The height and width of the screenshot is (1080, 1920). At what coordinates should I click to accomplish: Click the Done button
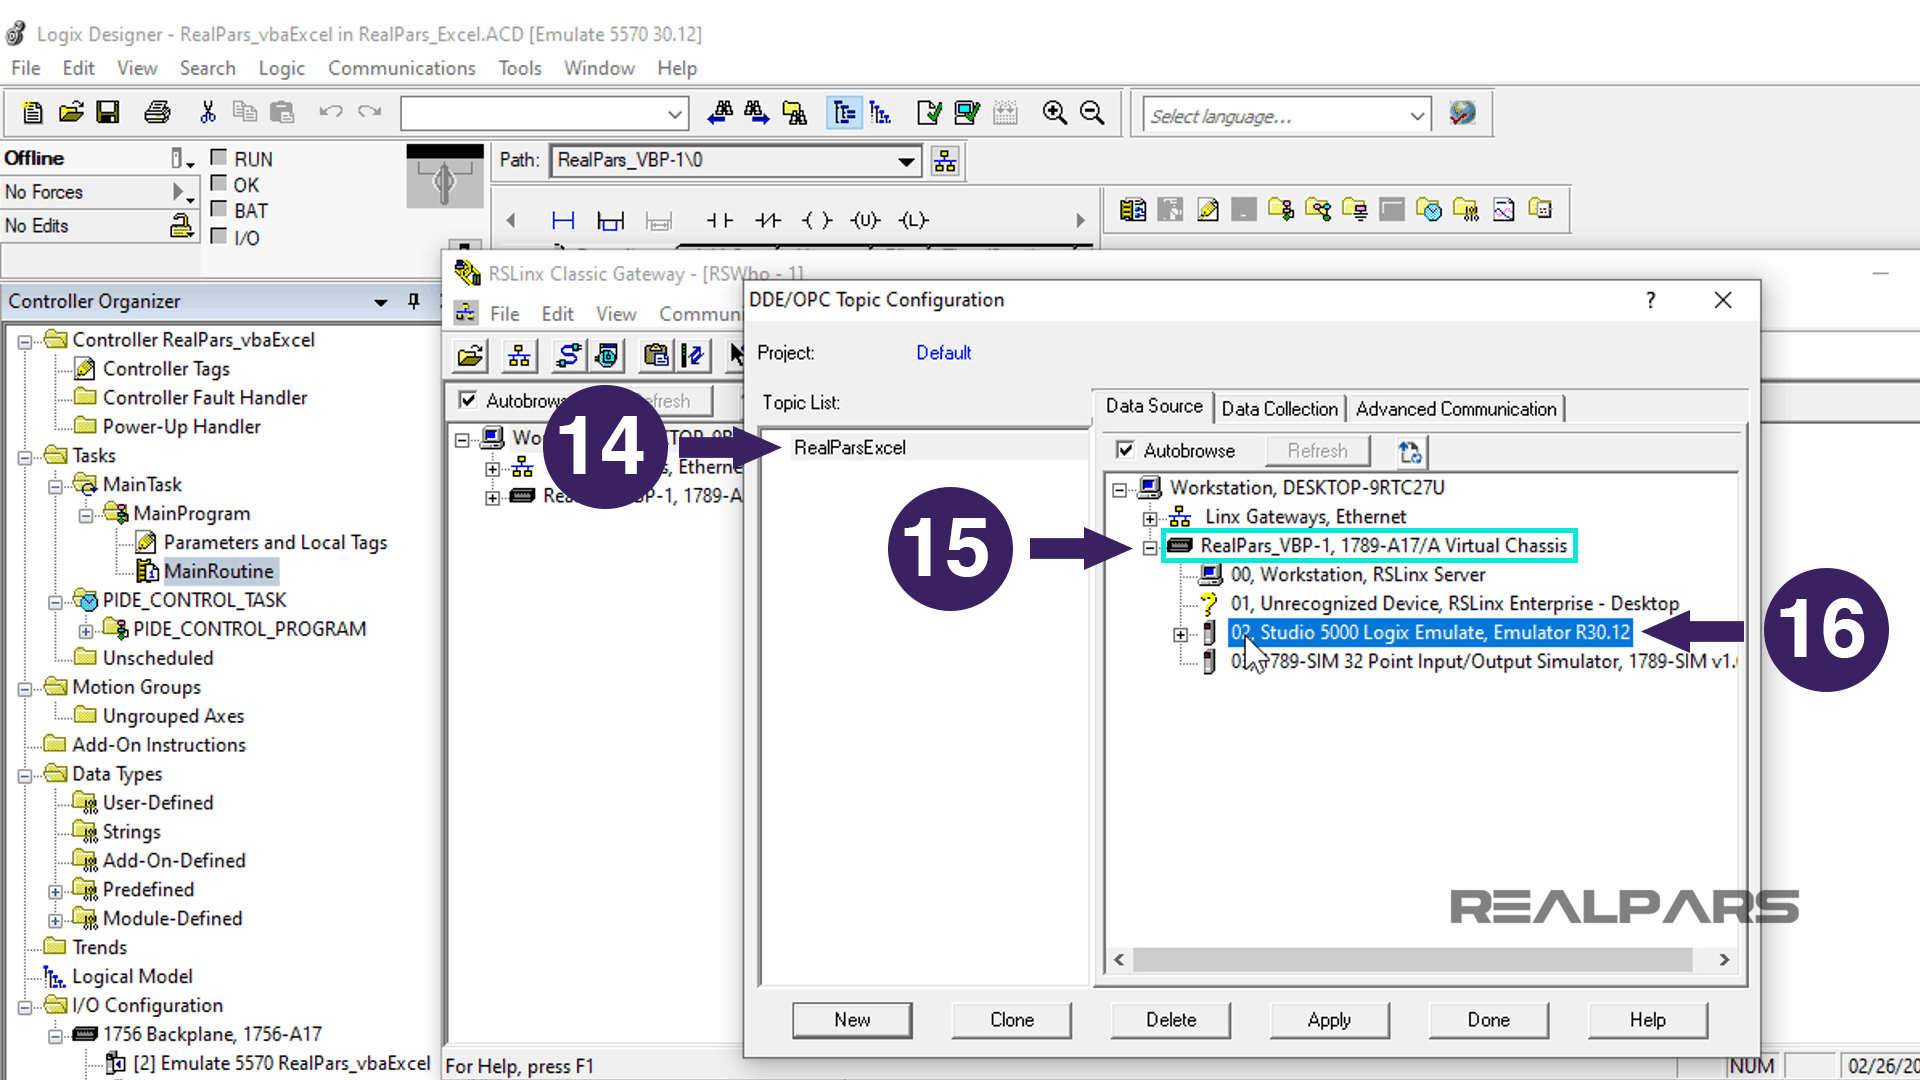(1489, 1020)
